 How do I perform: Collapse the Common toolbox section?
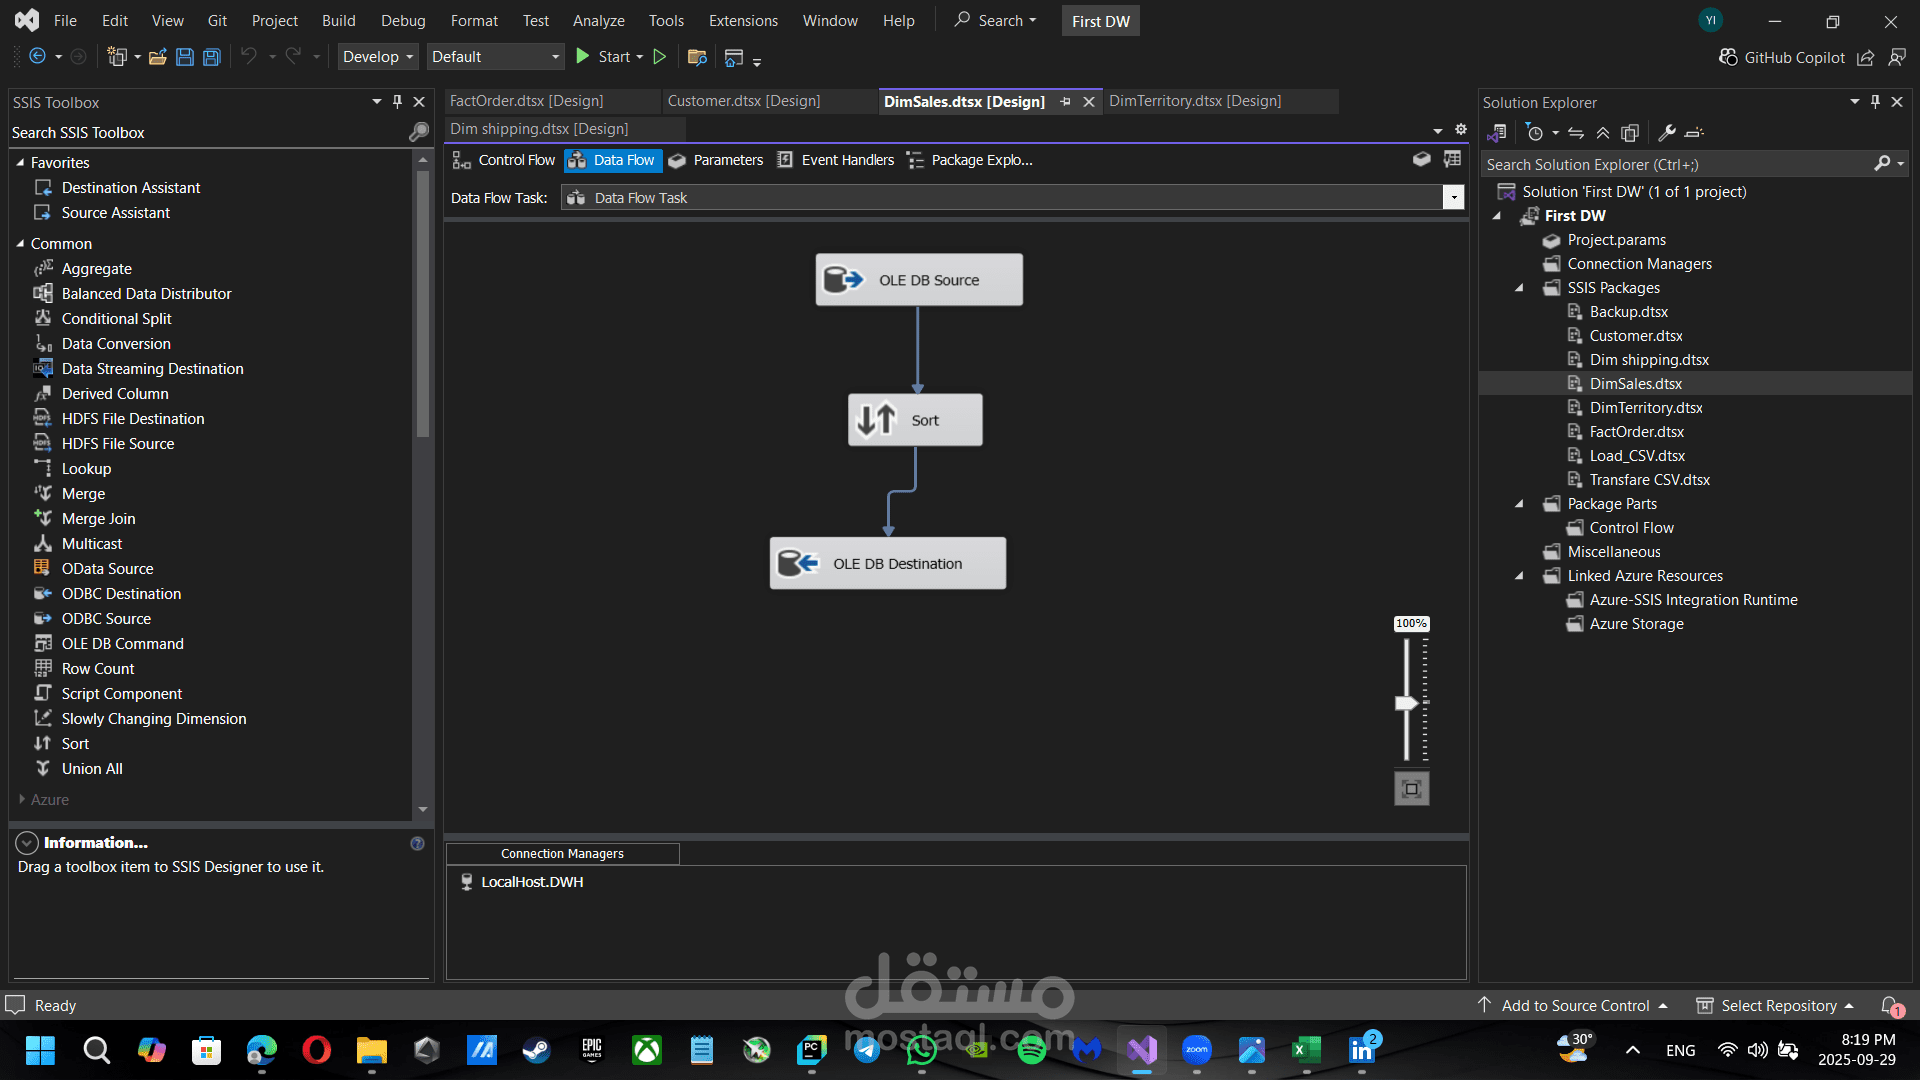(x=20, y=244)
